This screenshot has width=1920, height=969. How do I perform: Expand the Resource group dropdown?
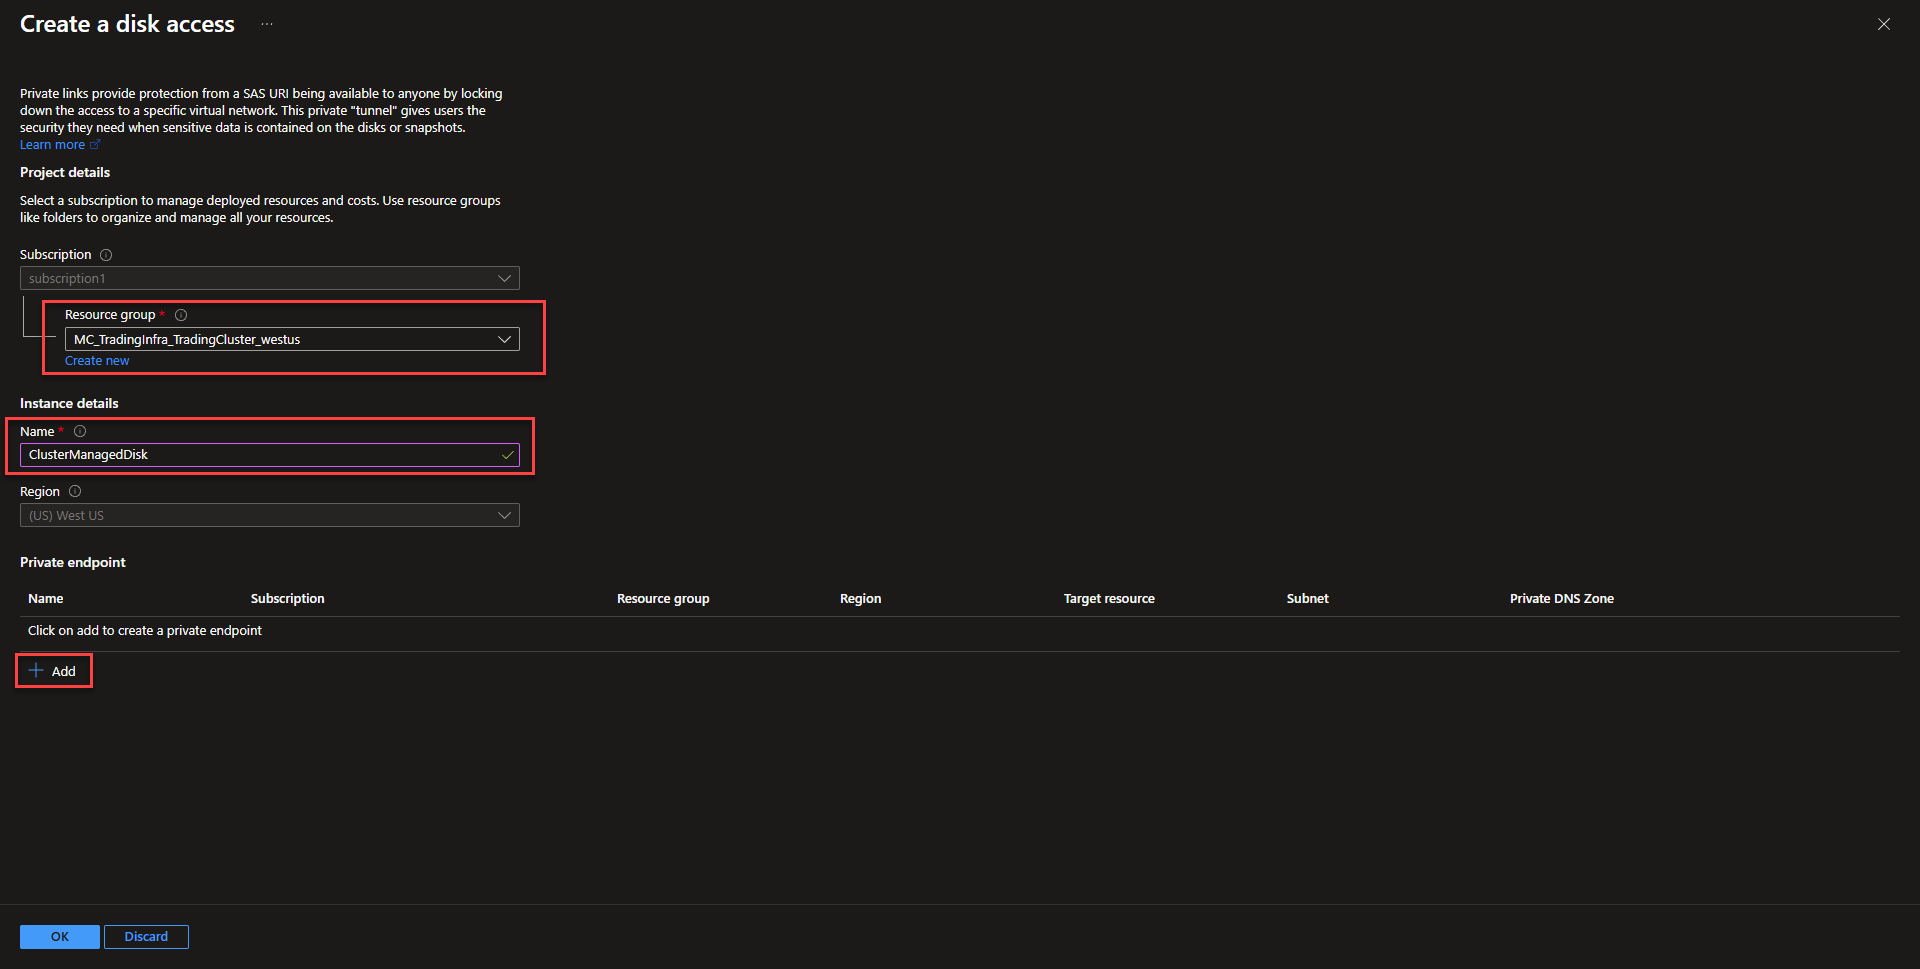point(291,340)
